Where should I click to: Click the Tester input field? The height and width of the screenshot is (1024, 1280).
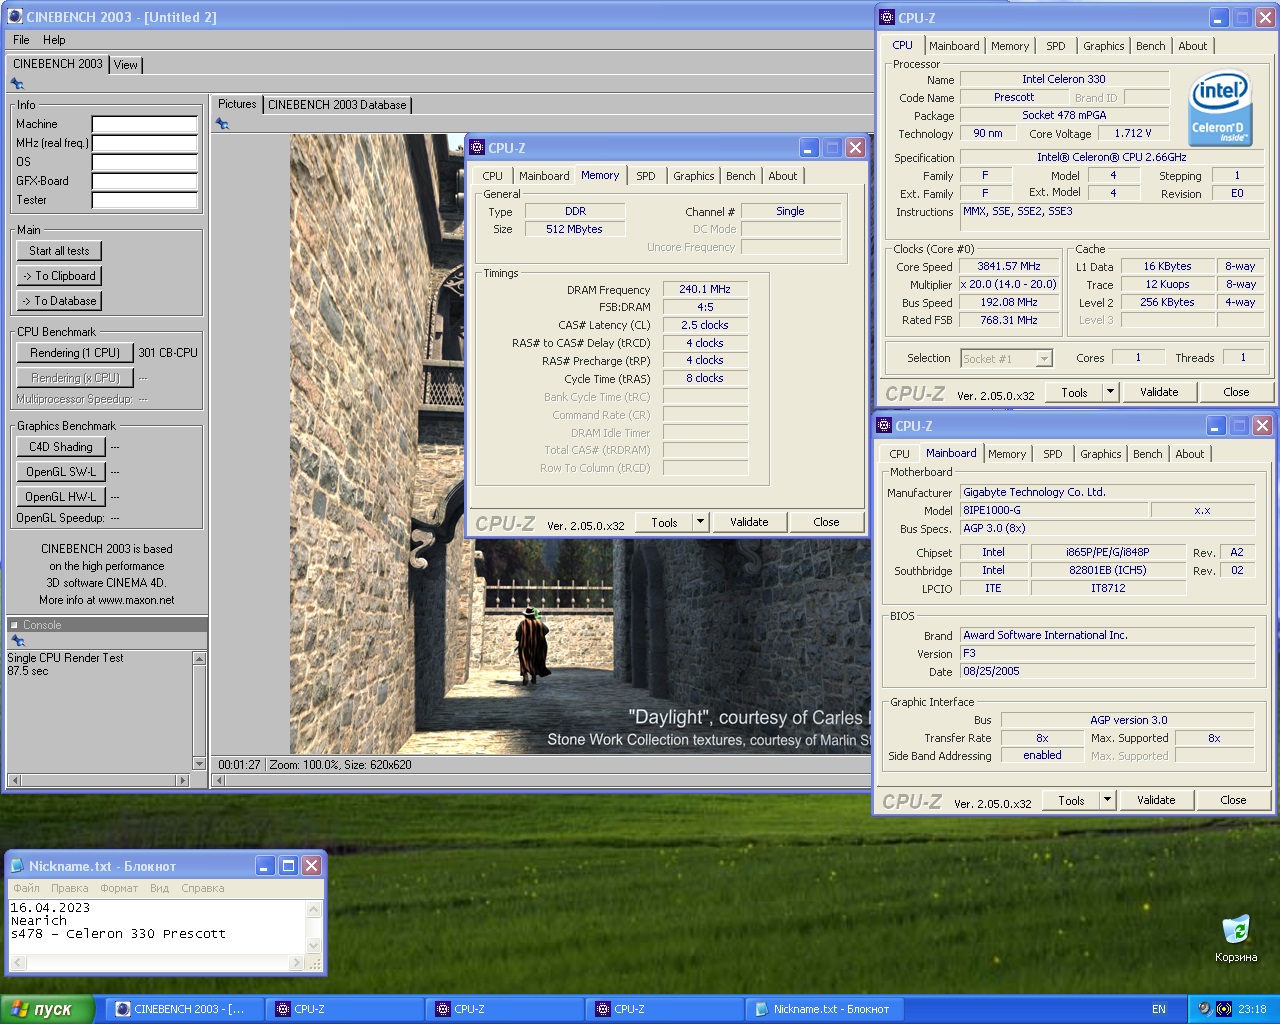click(x=145, y=200)
